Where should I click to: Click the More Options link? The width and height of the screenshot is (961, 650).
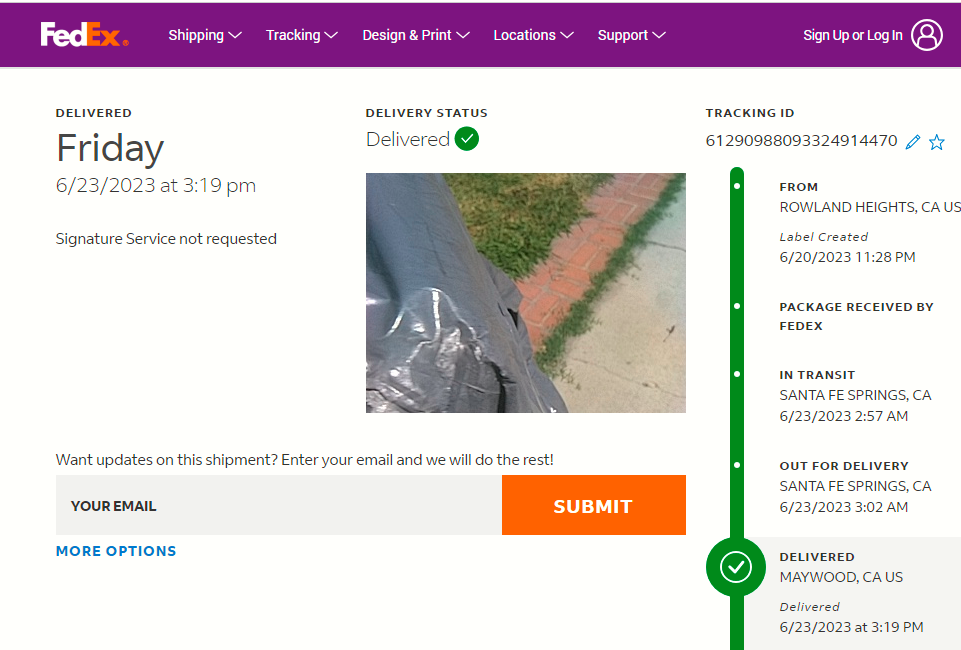pos(116,551)
